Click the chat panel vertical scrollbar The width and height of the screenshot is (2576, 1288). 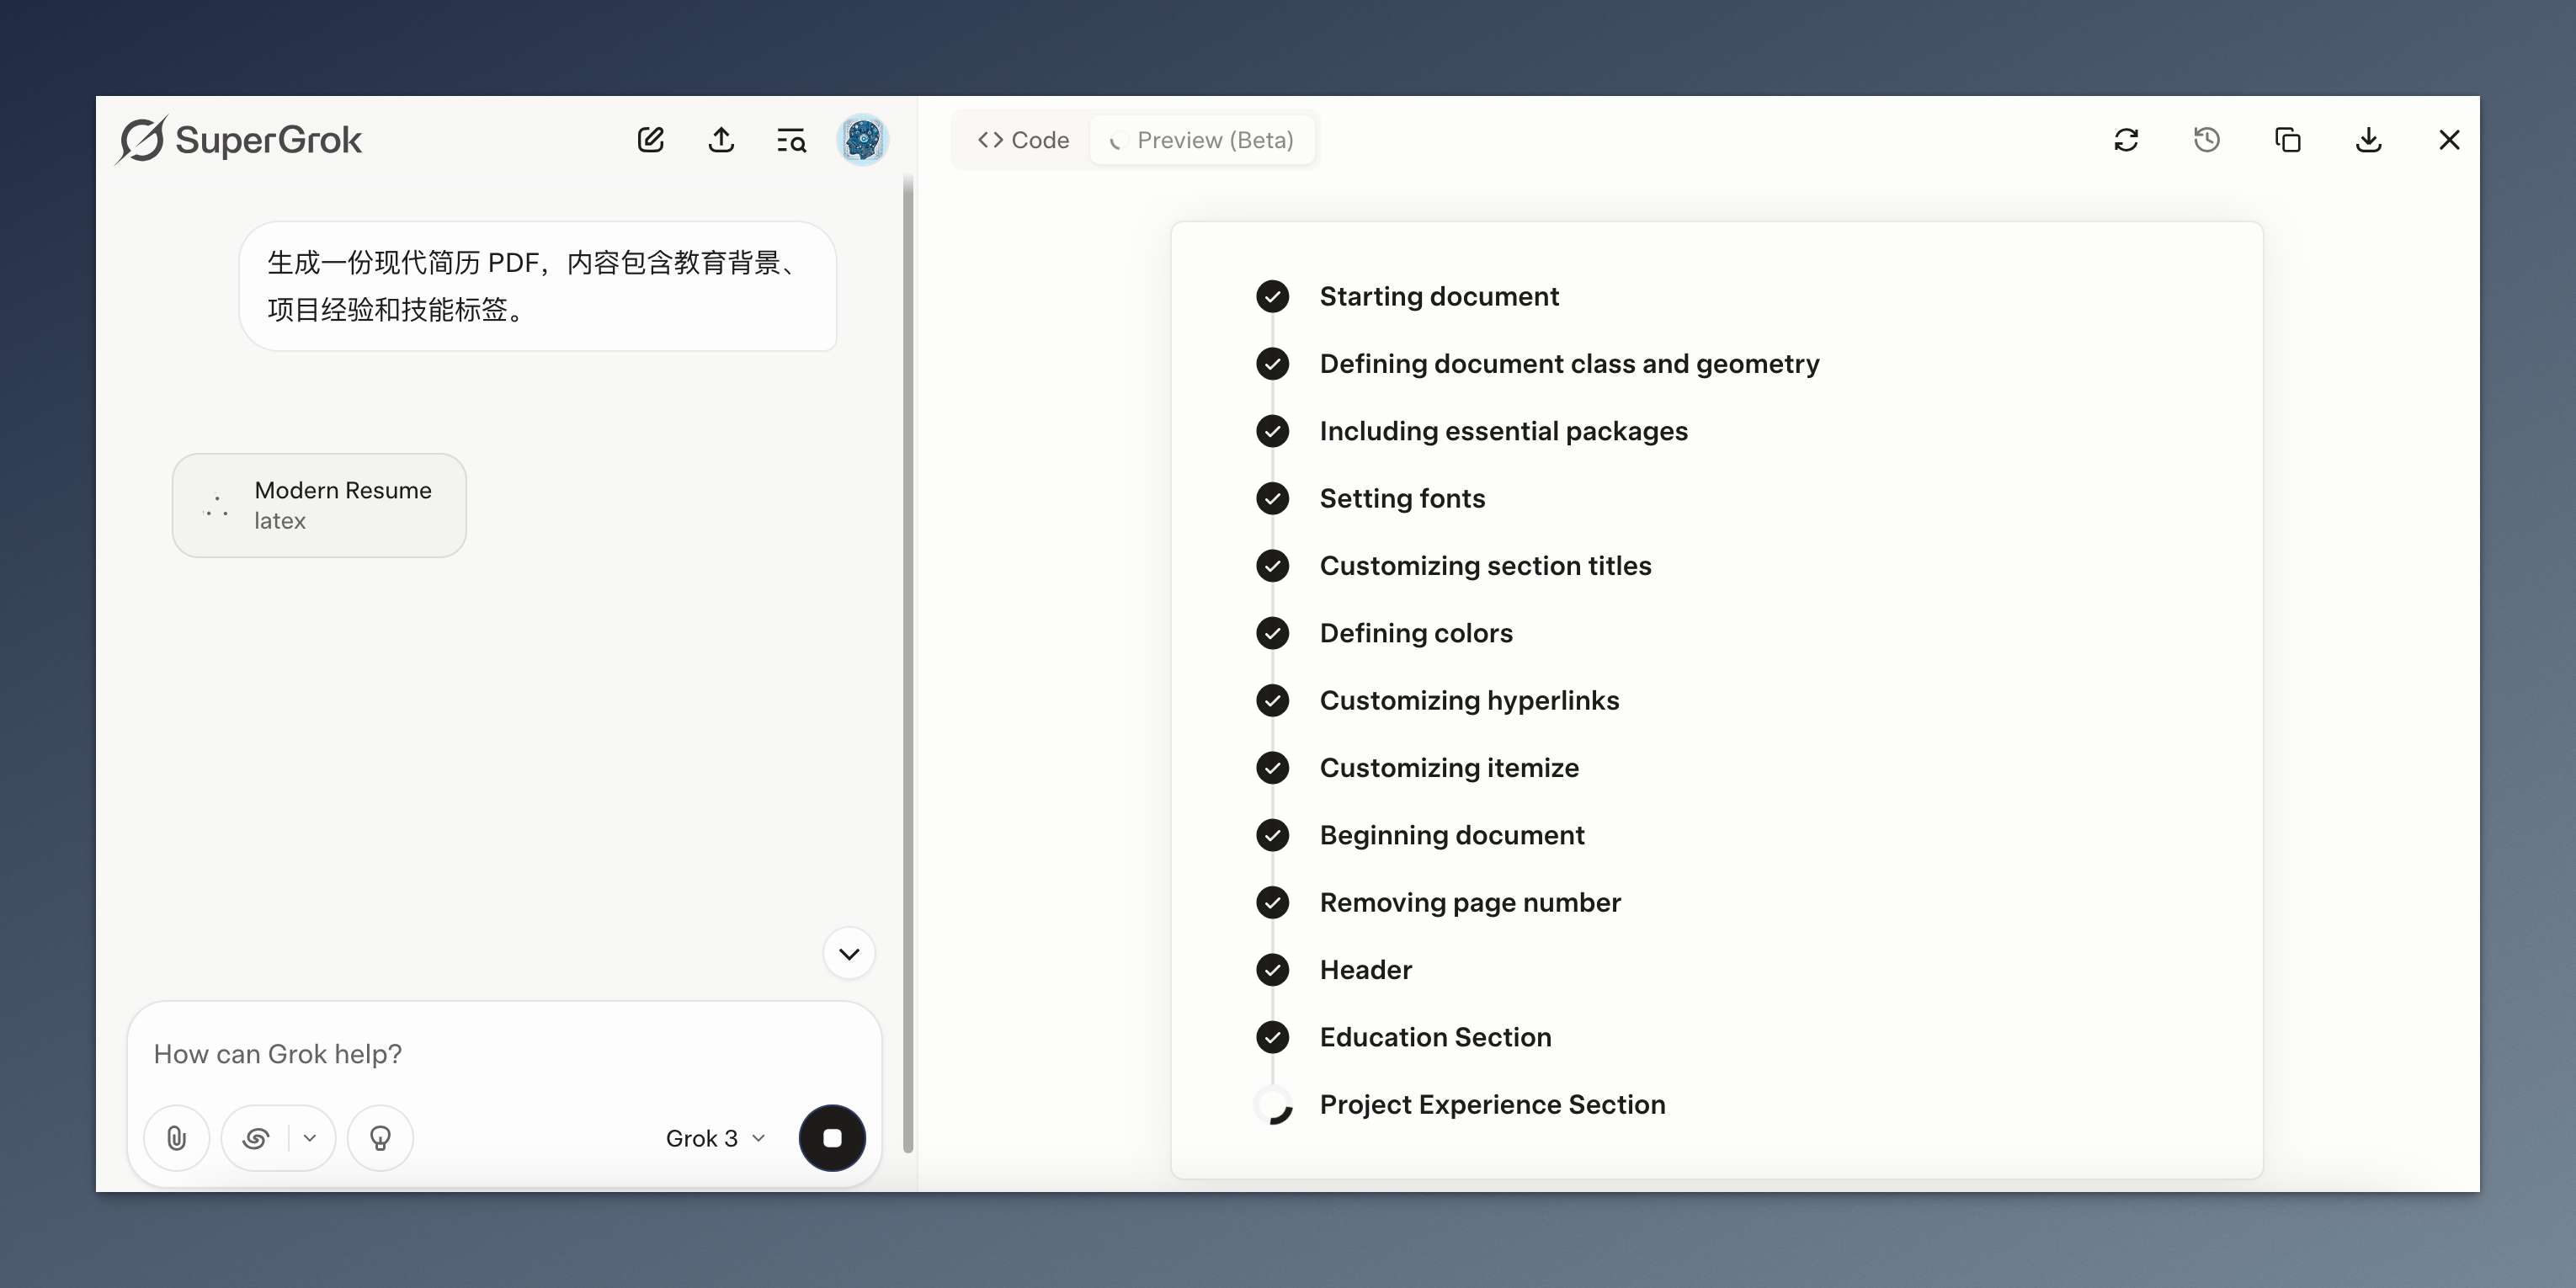(908, 660)
